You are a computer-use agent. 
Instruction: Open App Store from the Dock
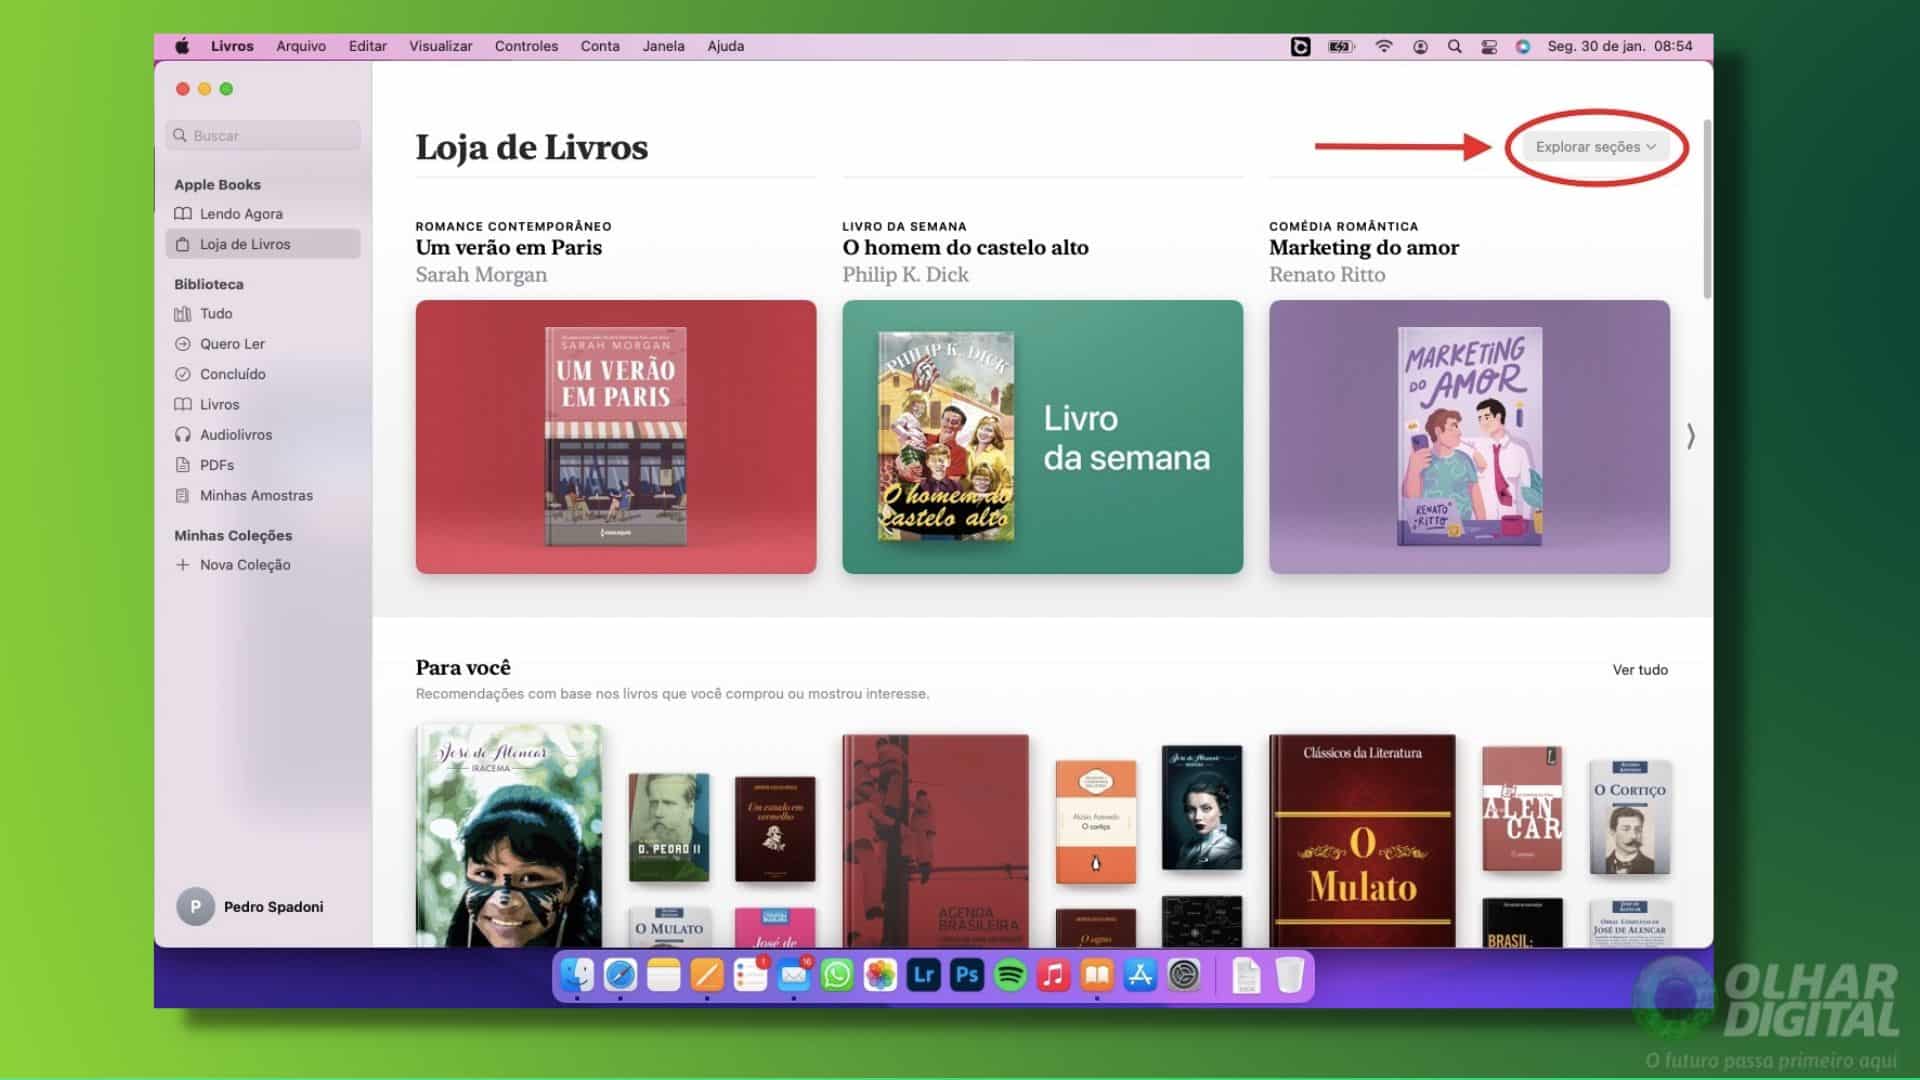point(1140,975)
